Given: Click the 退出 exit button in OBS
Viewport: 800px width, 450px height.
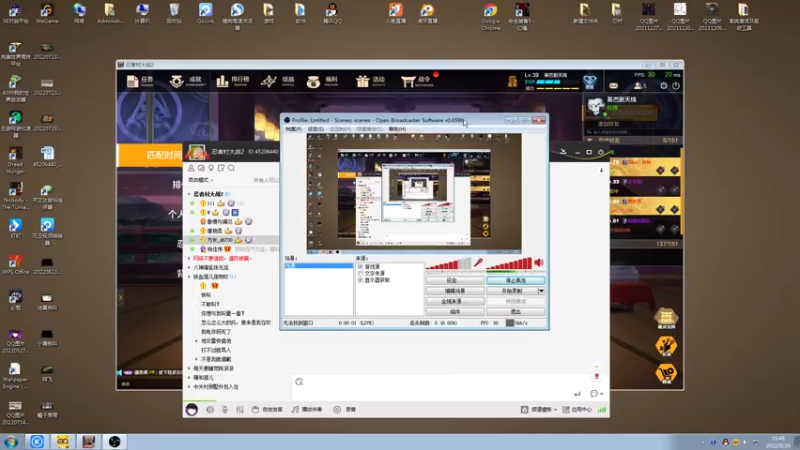Looking at the screenshot, I should (x=515, y=311).
